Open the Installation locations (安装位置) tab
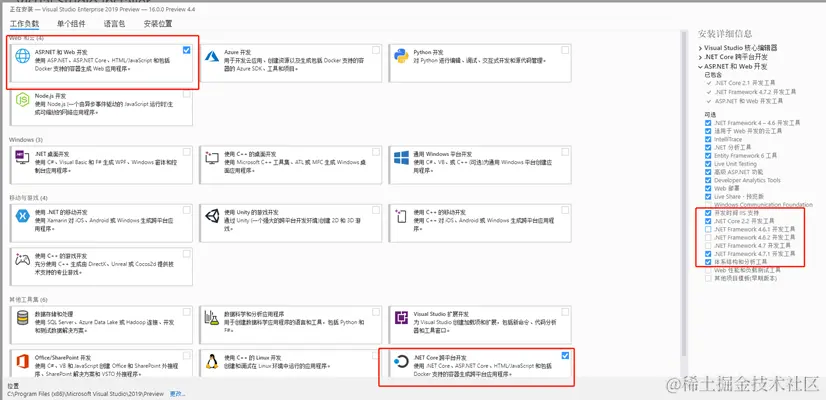 pos(158,24)
